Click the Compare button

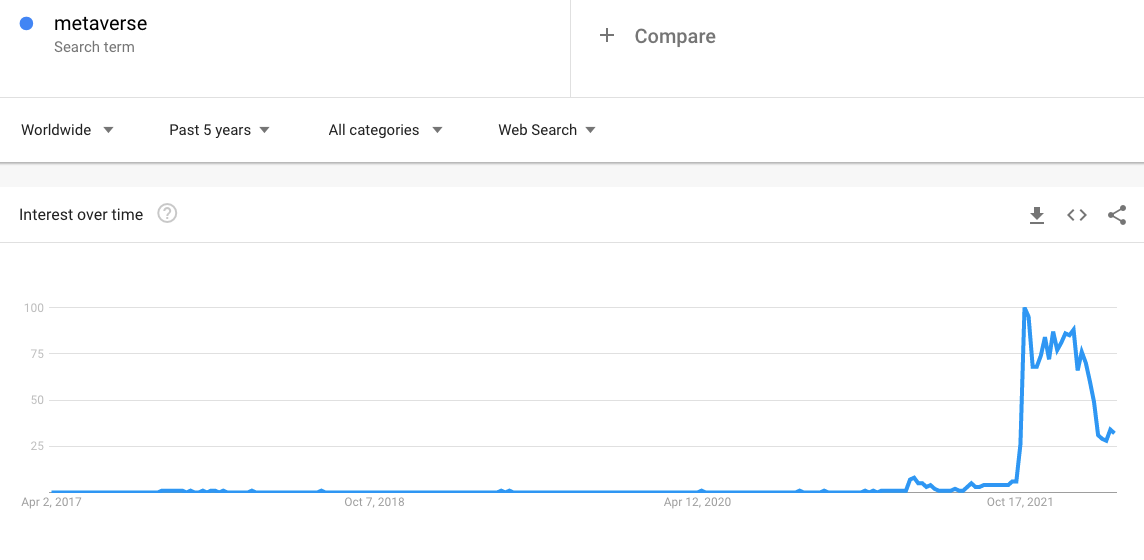coord(675,36)
